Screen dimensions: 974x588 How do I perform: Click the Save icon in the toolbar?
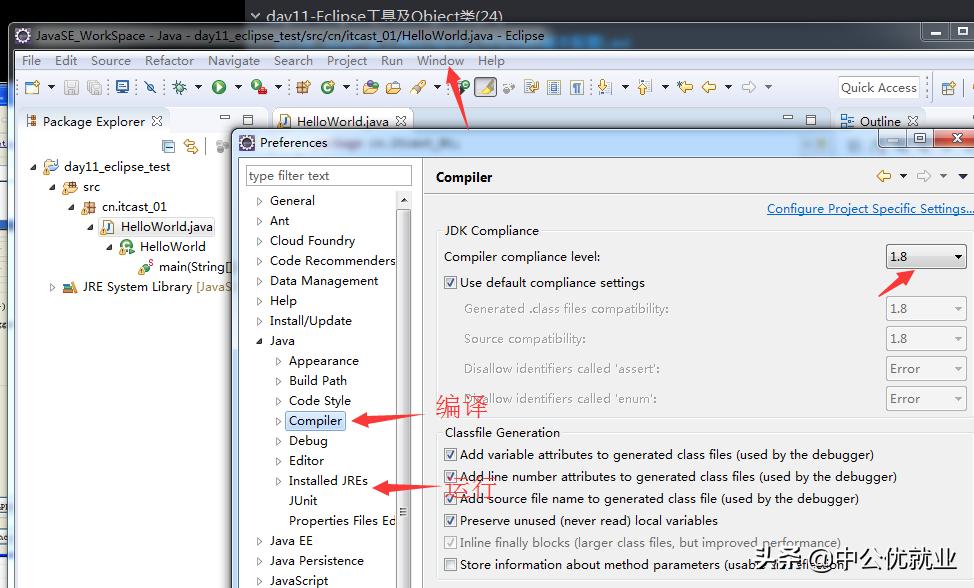70,87
